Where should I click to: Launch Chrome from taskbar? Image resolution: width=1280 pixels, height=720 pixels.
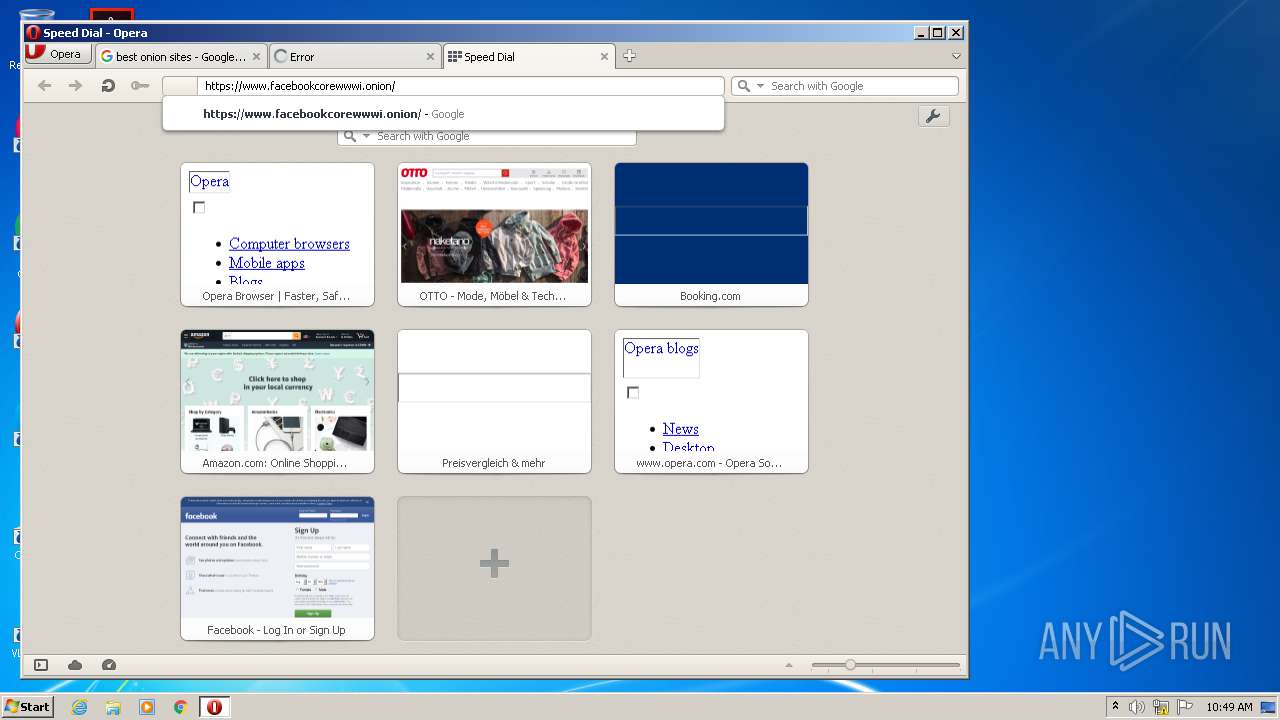(181, 707)
